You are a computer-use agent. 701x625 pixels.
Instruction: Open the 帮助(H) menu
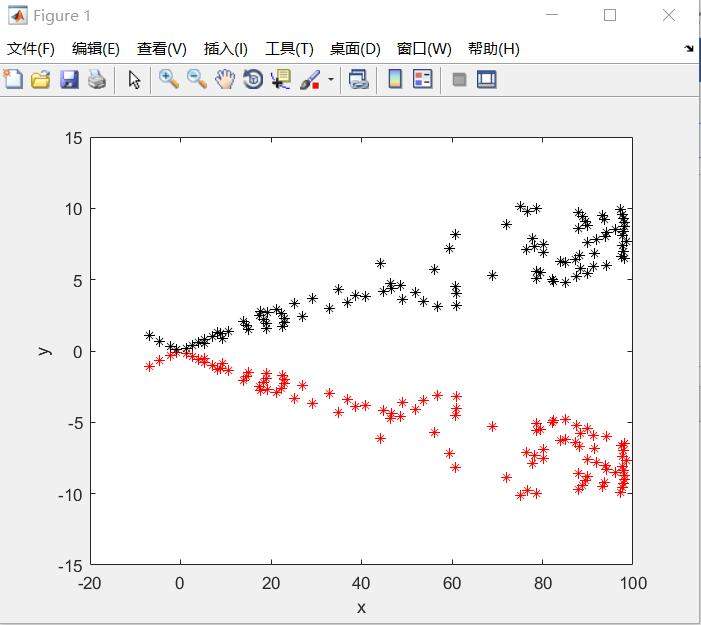click(494, 49)
